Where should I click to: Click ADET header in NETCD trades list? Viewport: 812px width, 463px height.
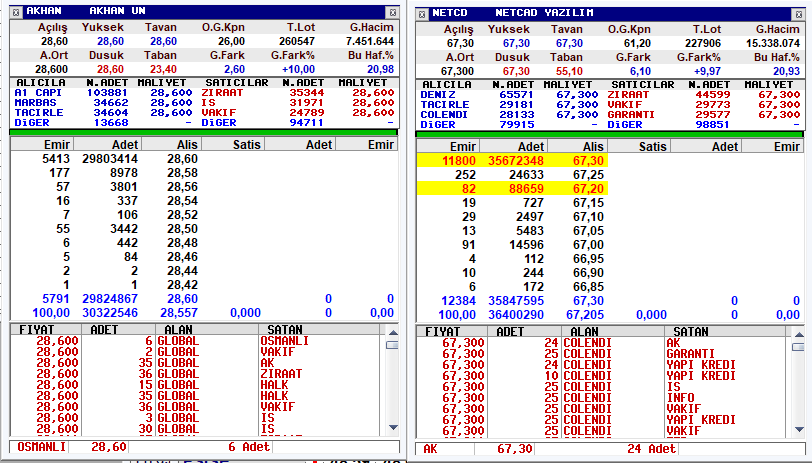click(x=524, y=331)
